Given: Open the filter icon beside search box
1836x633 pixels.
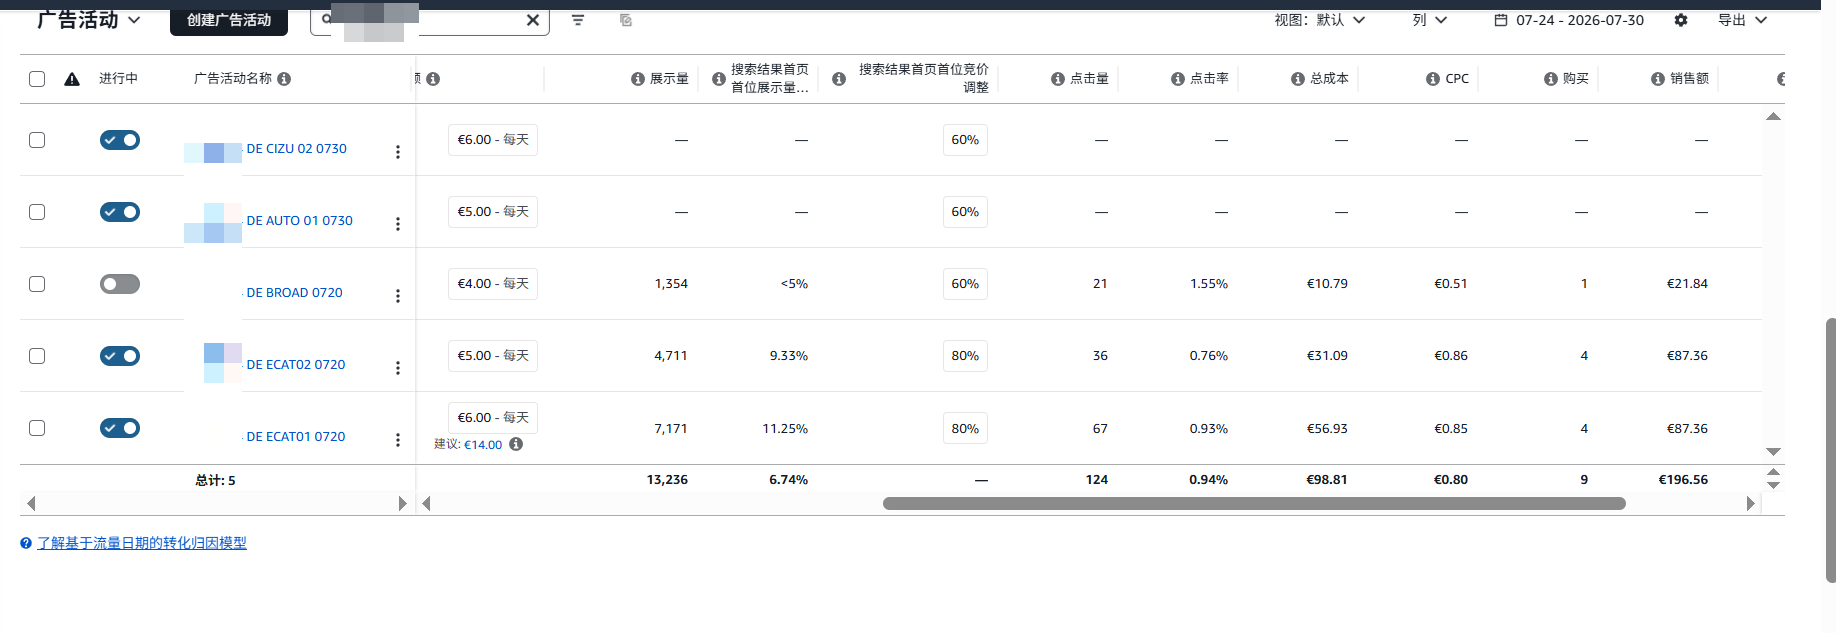Looking at the screenshot, I should click(x=578, y=20).
